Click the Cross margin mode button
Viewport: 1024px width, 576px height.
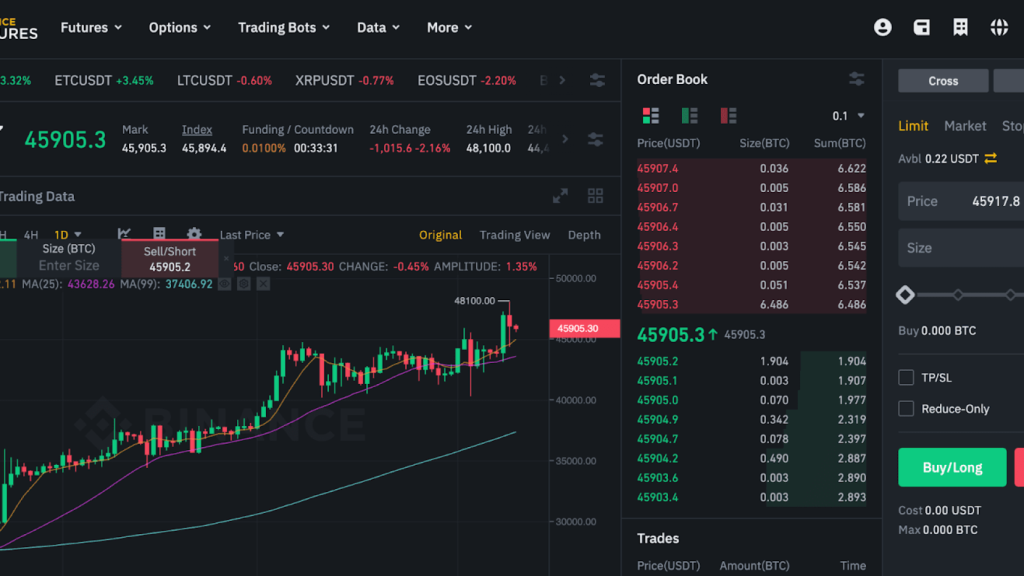point(942,80)
